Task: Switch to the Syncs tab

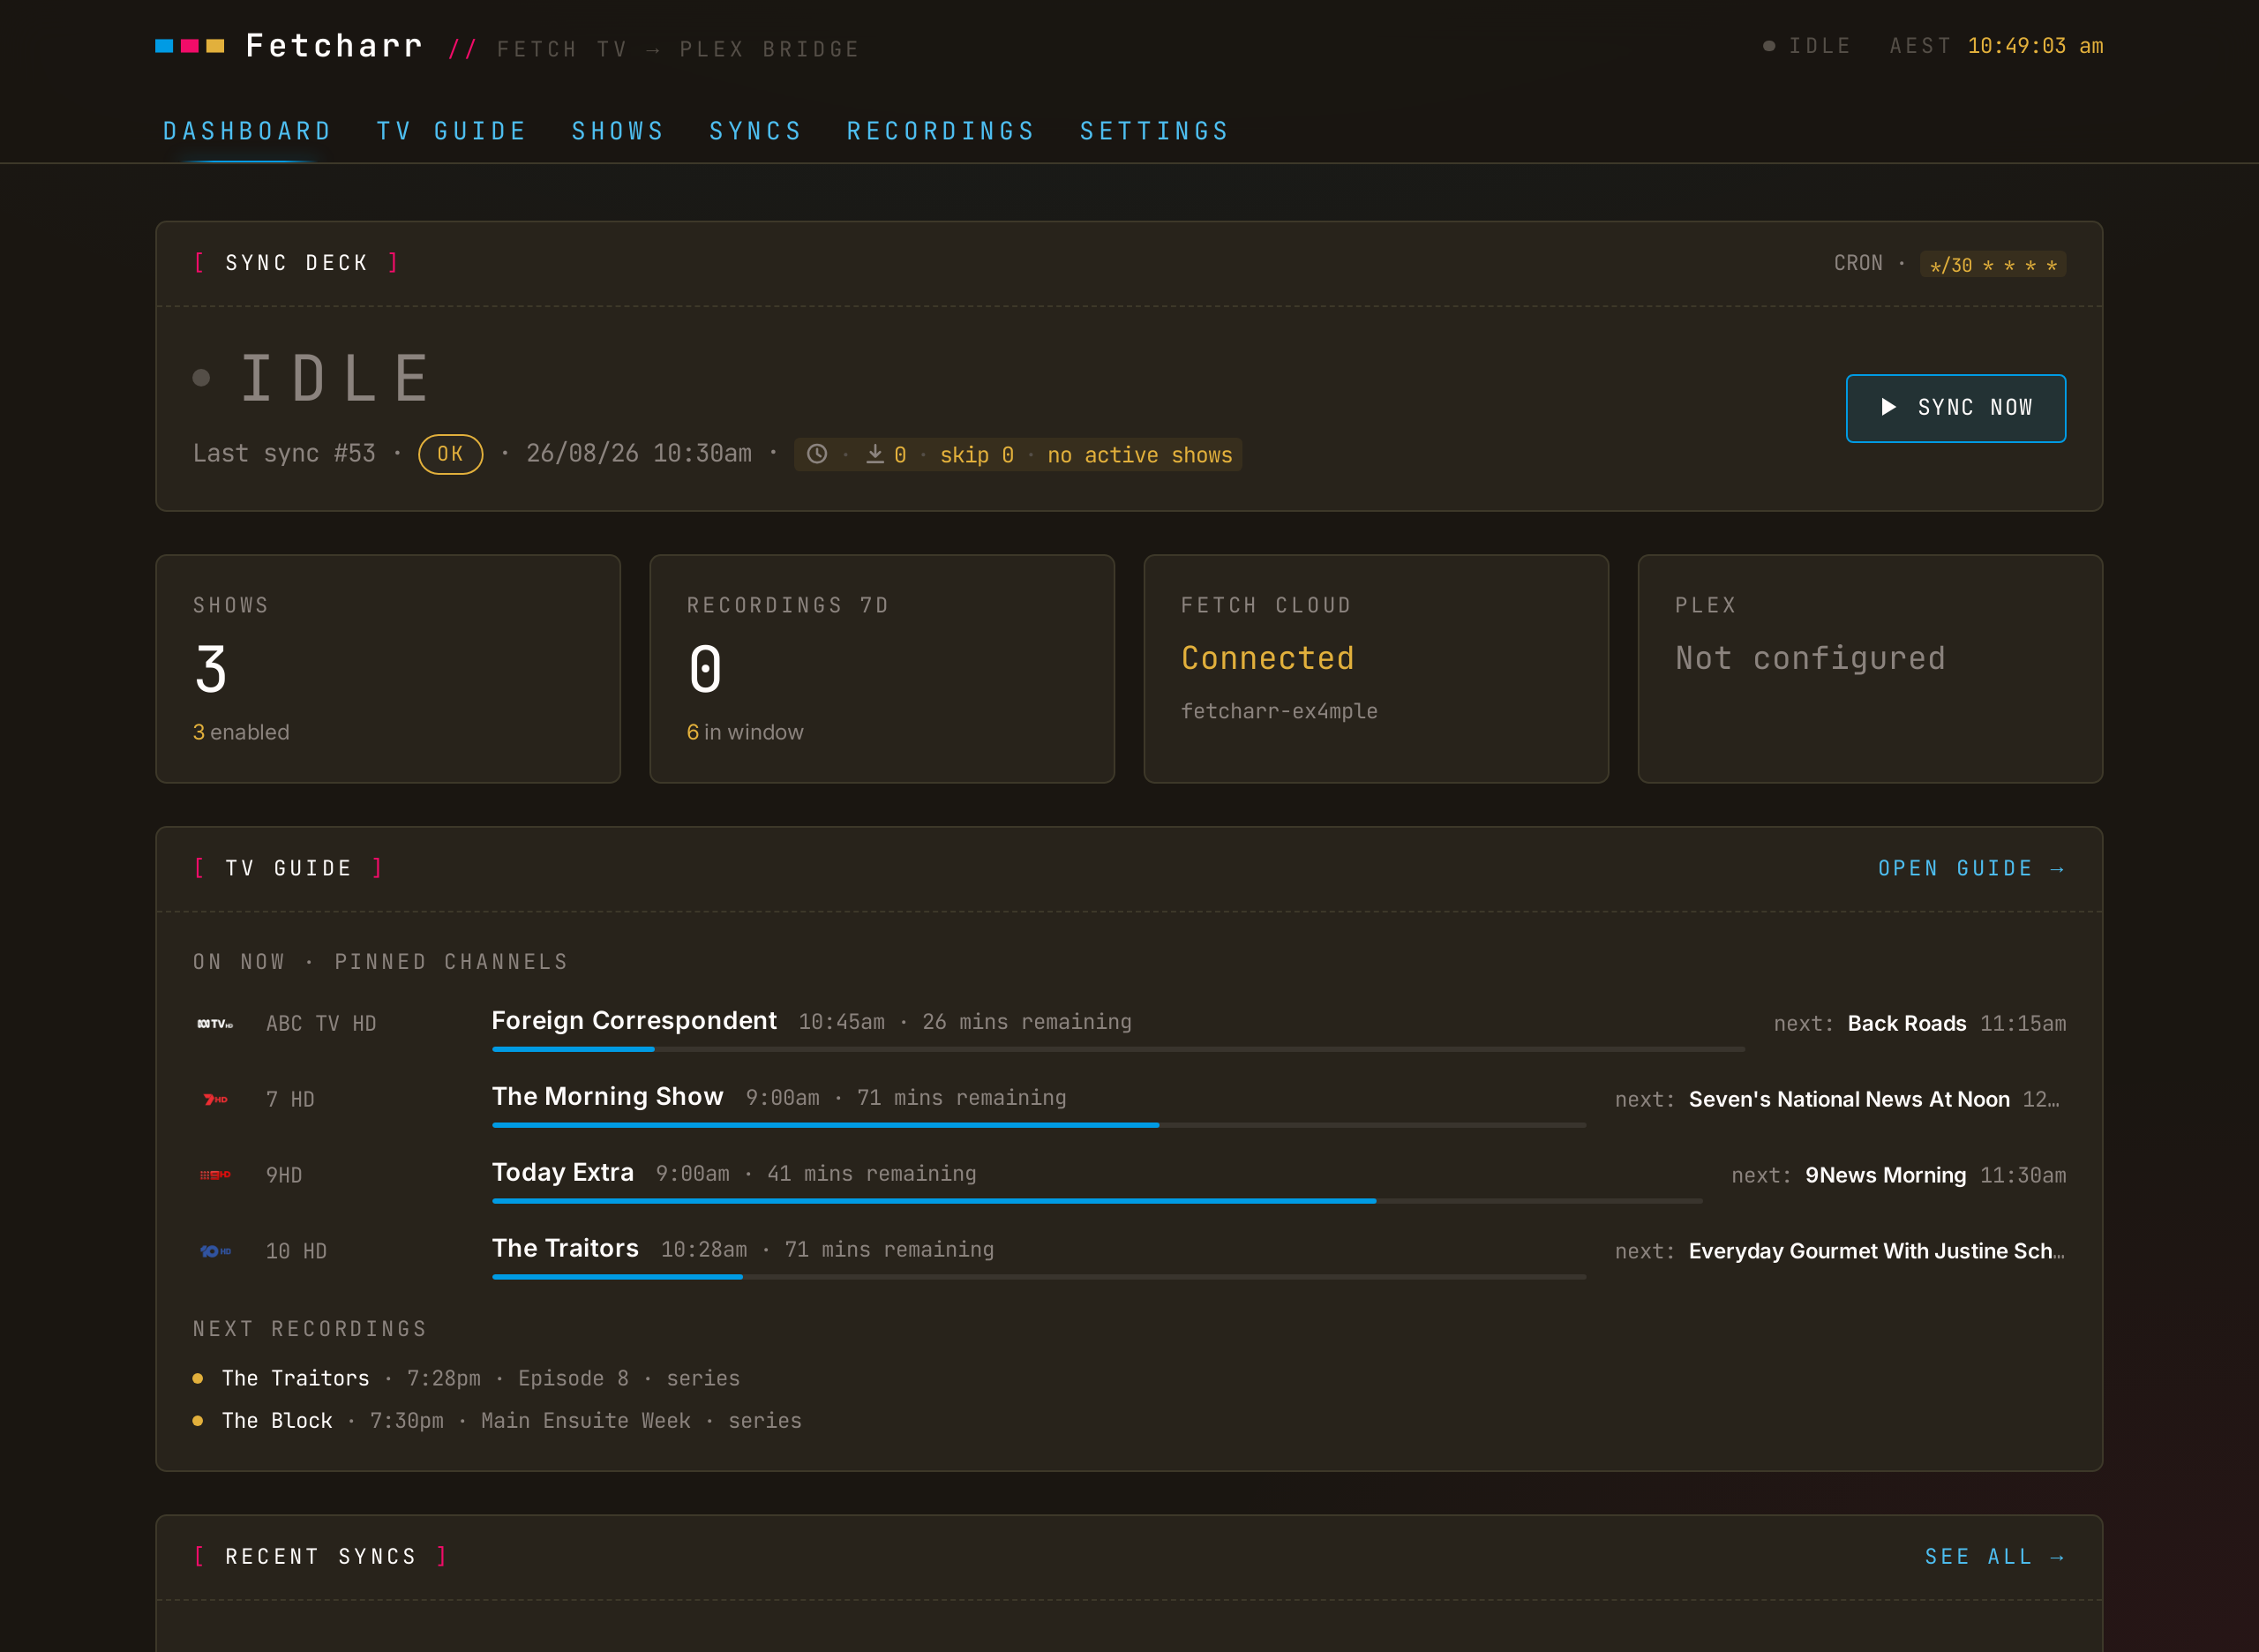Action: click(x=756, y=131)
